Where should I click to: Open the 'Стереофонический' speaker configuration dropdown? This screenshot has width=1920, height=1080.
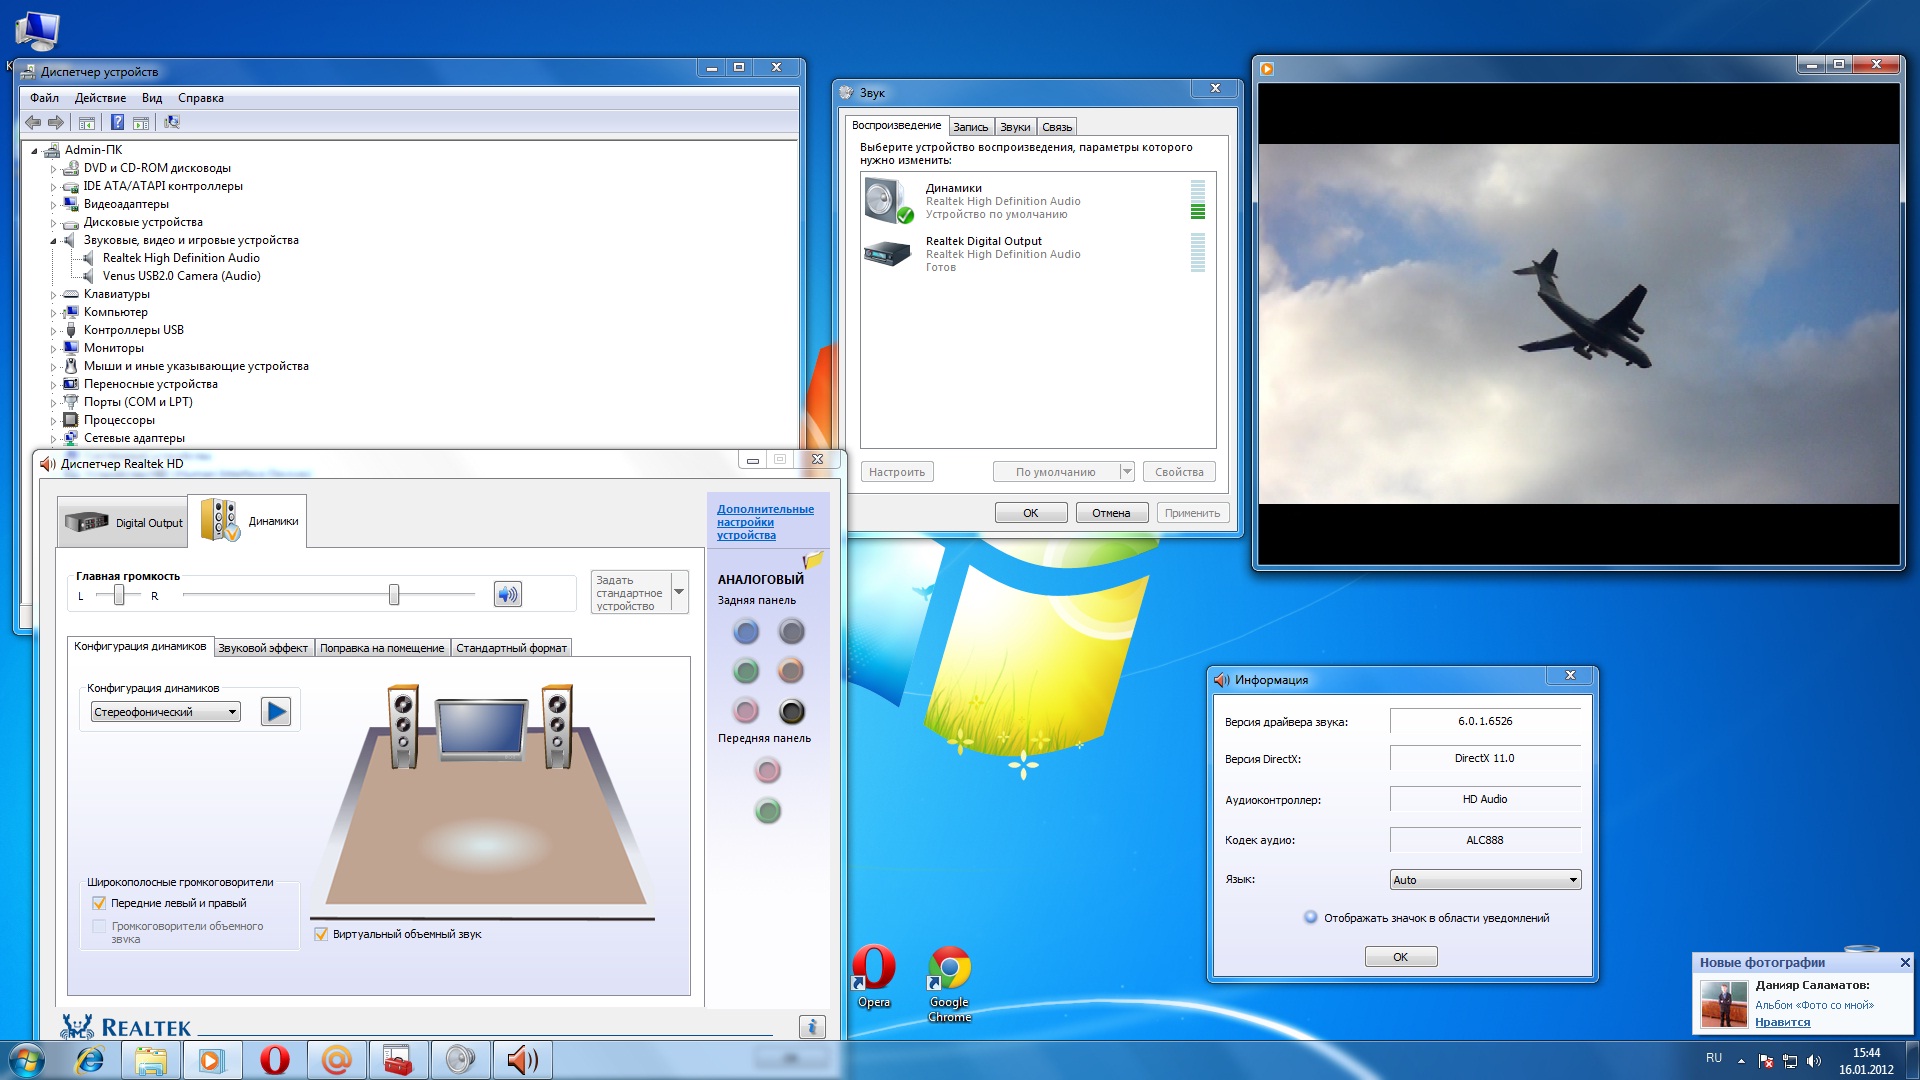coord(166,712)
